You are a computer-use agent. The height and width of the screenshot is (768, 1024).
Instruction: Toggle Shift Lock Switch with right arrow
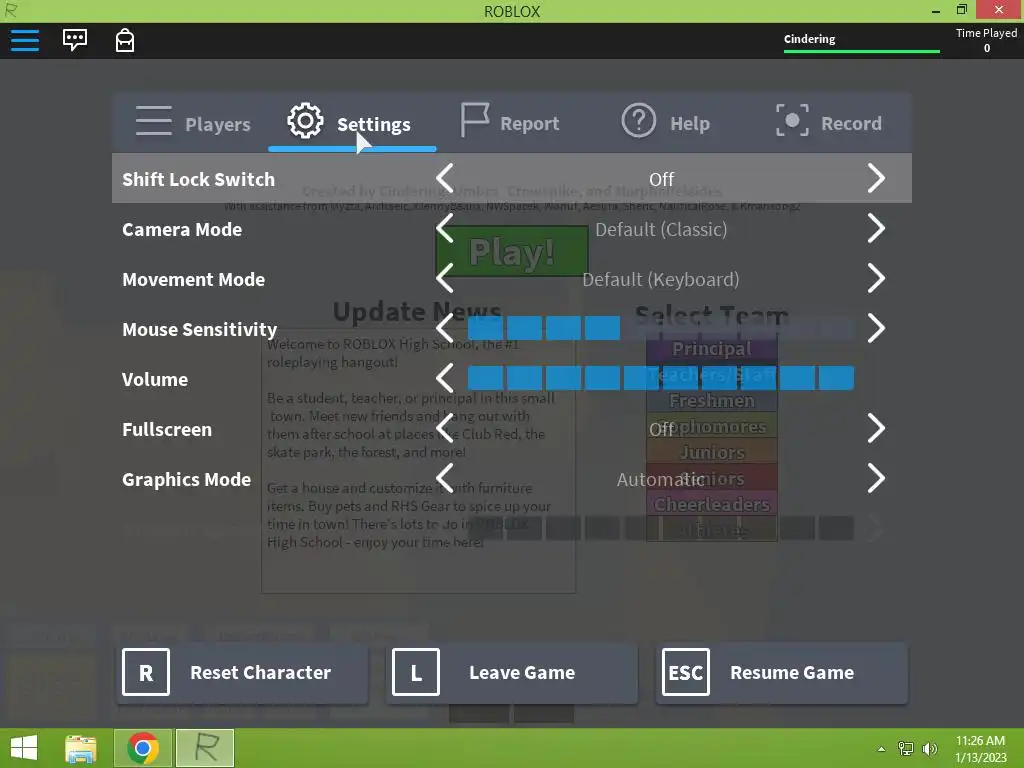pyautogui.click(x=876, y=178)
